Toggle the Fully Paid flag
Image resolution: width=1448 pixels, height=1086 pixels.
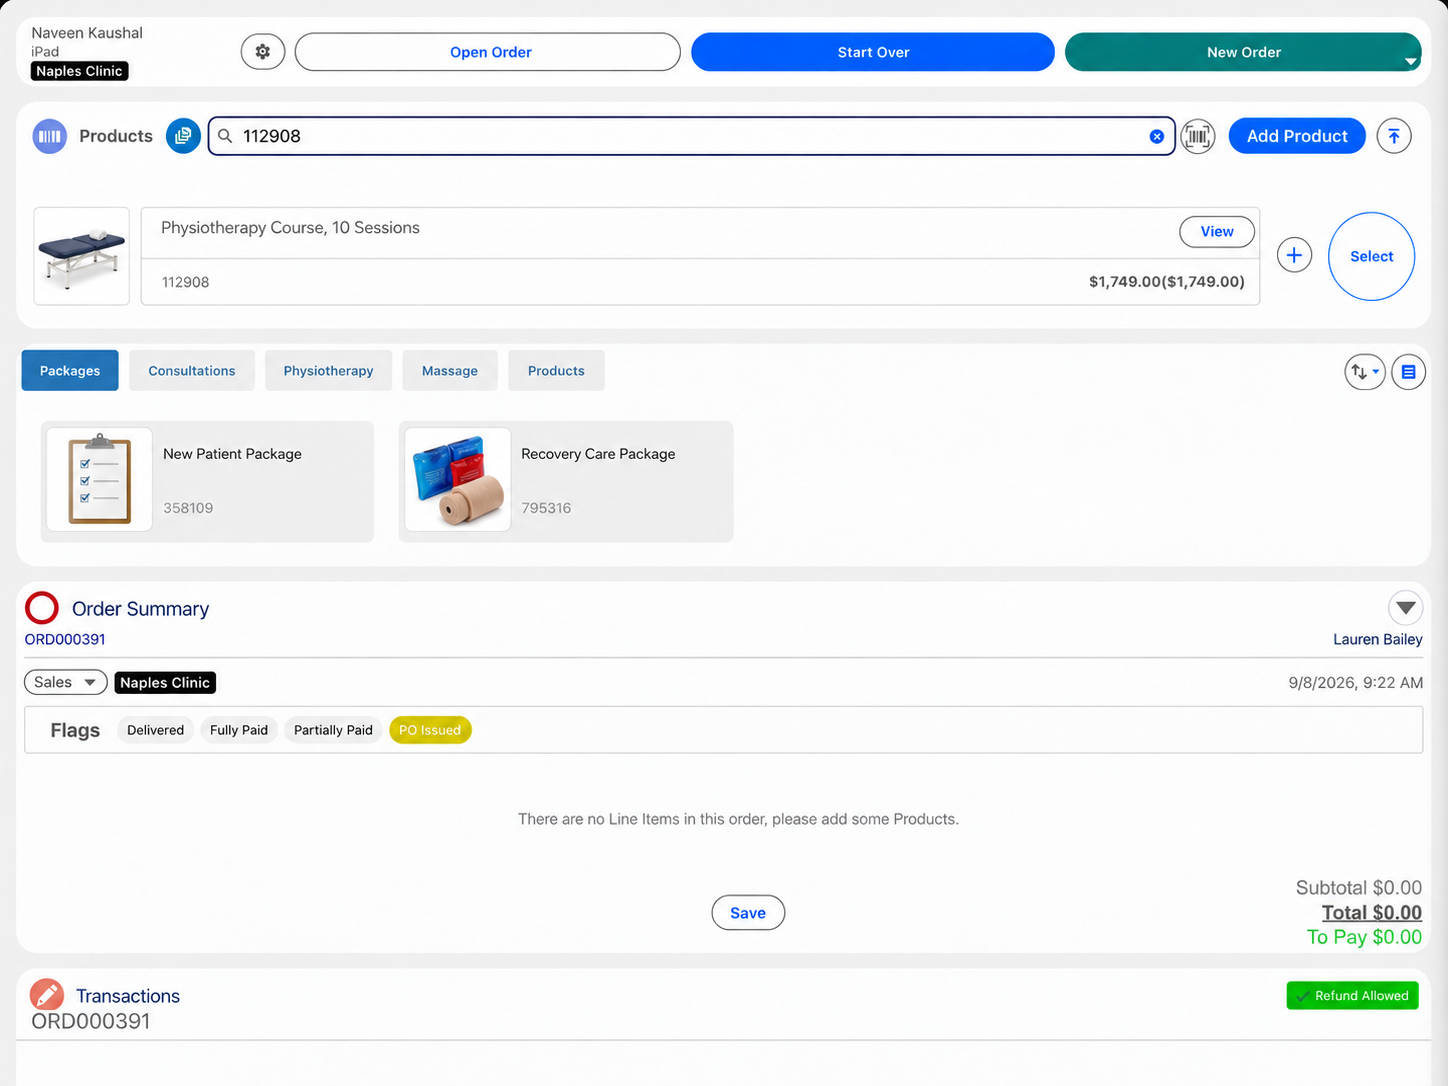tap(239, 730)
